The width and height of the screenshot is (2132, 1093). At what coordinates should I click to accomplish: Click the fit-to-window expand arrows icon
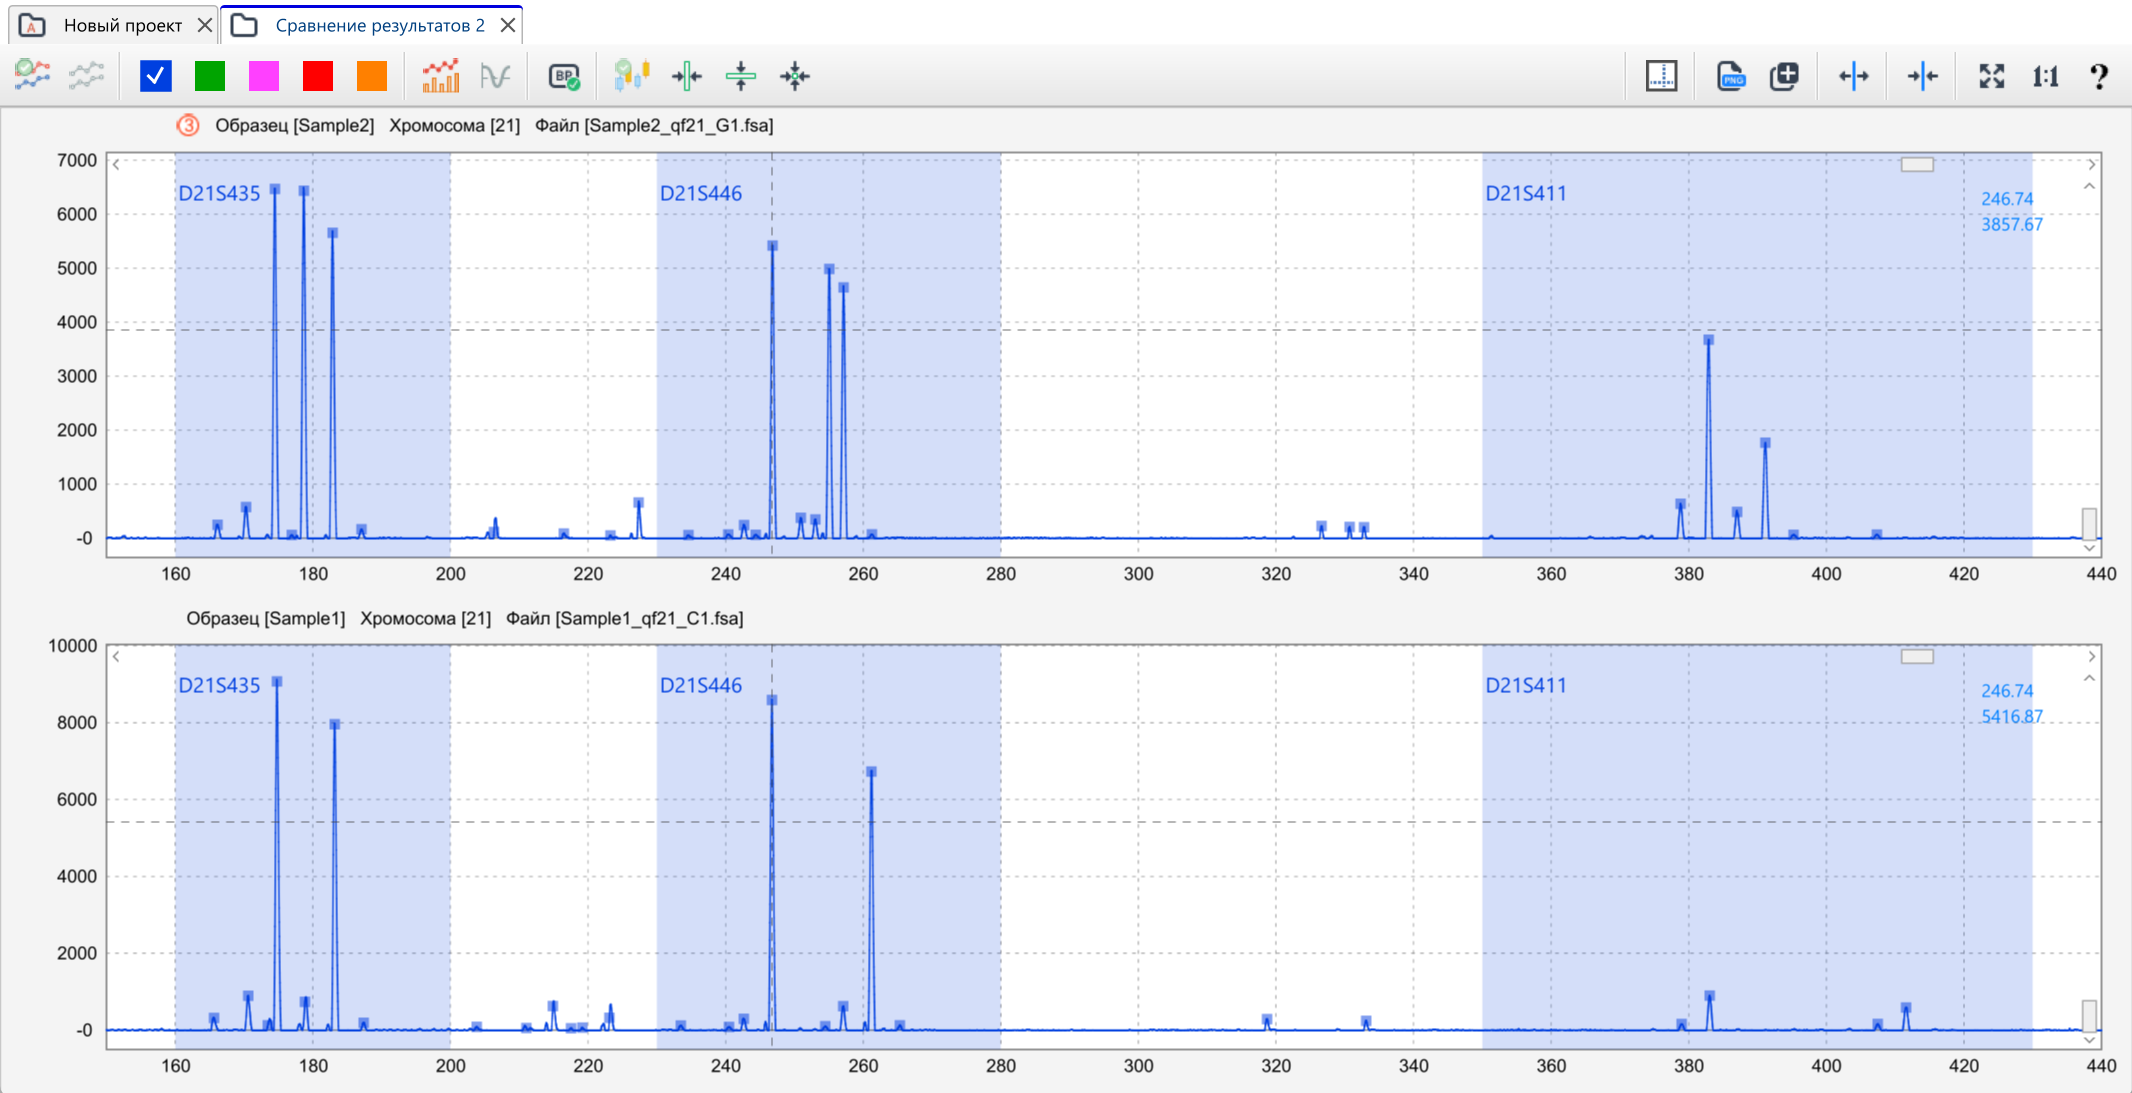[1991, 76]
